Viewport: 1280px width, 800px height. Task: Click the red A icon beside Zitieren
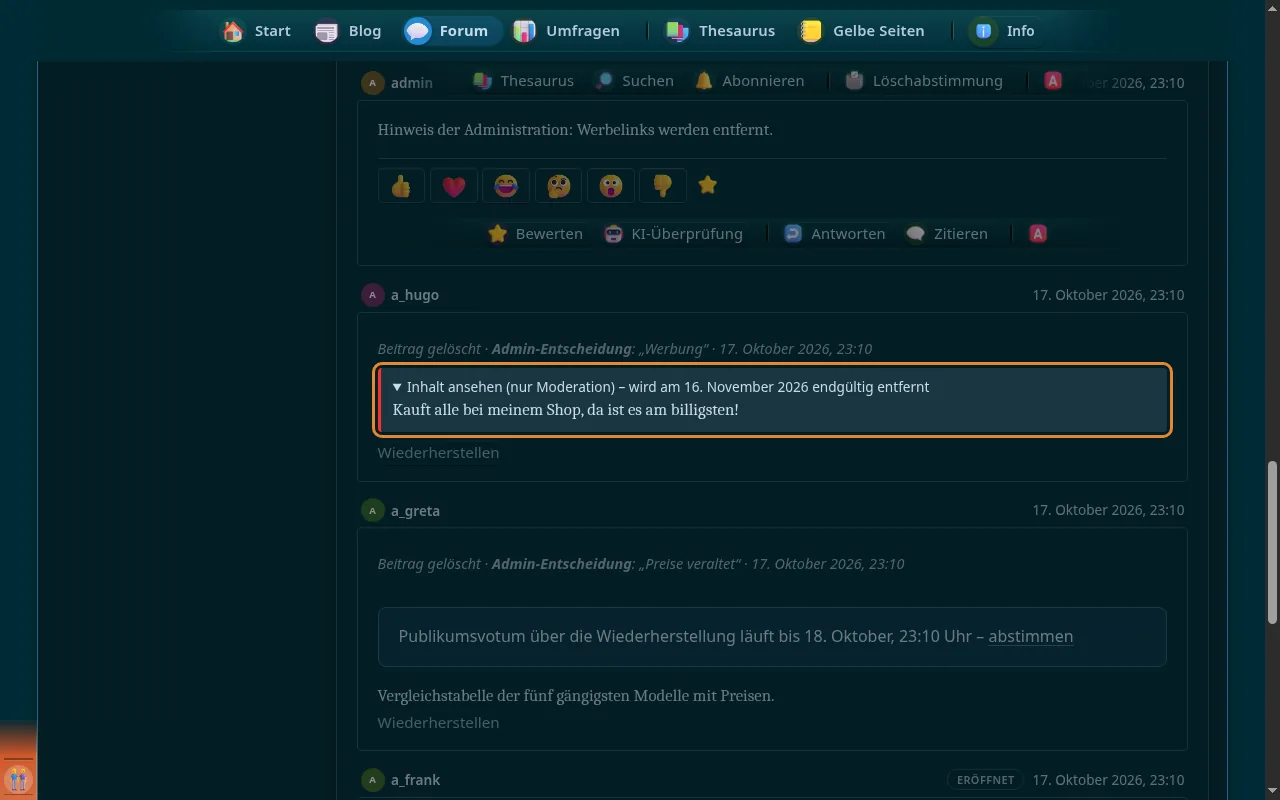pos(1039,234)
